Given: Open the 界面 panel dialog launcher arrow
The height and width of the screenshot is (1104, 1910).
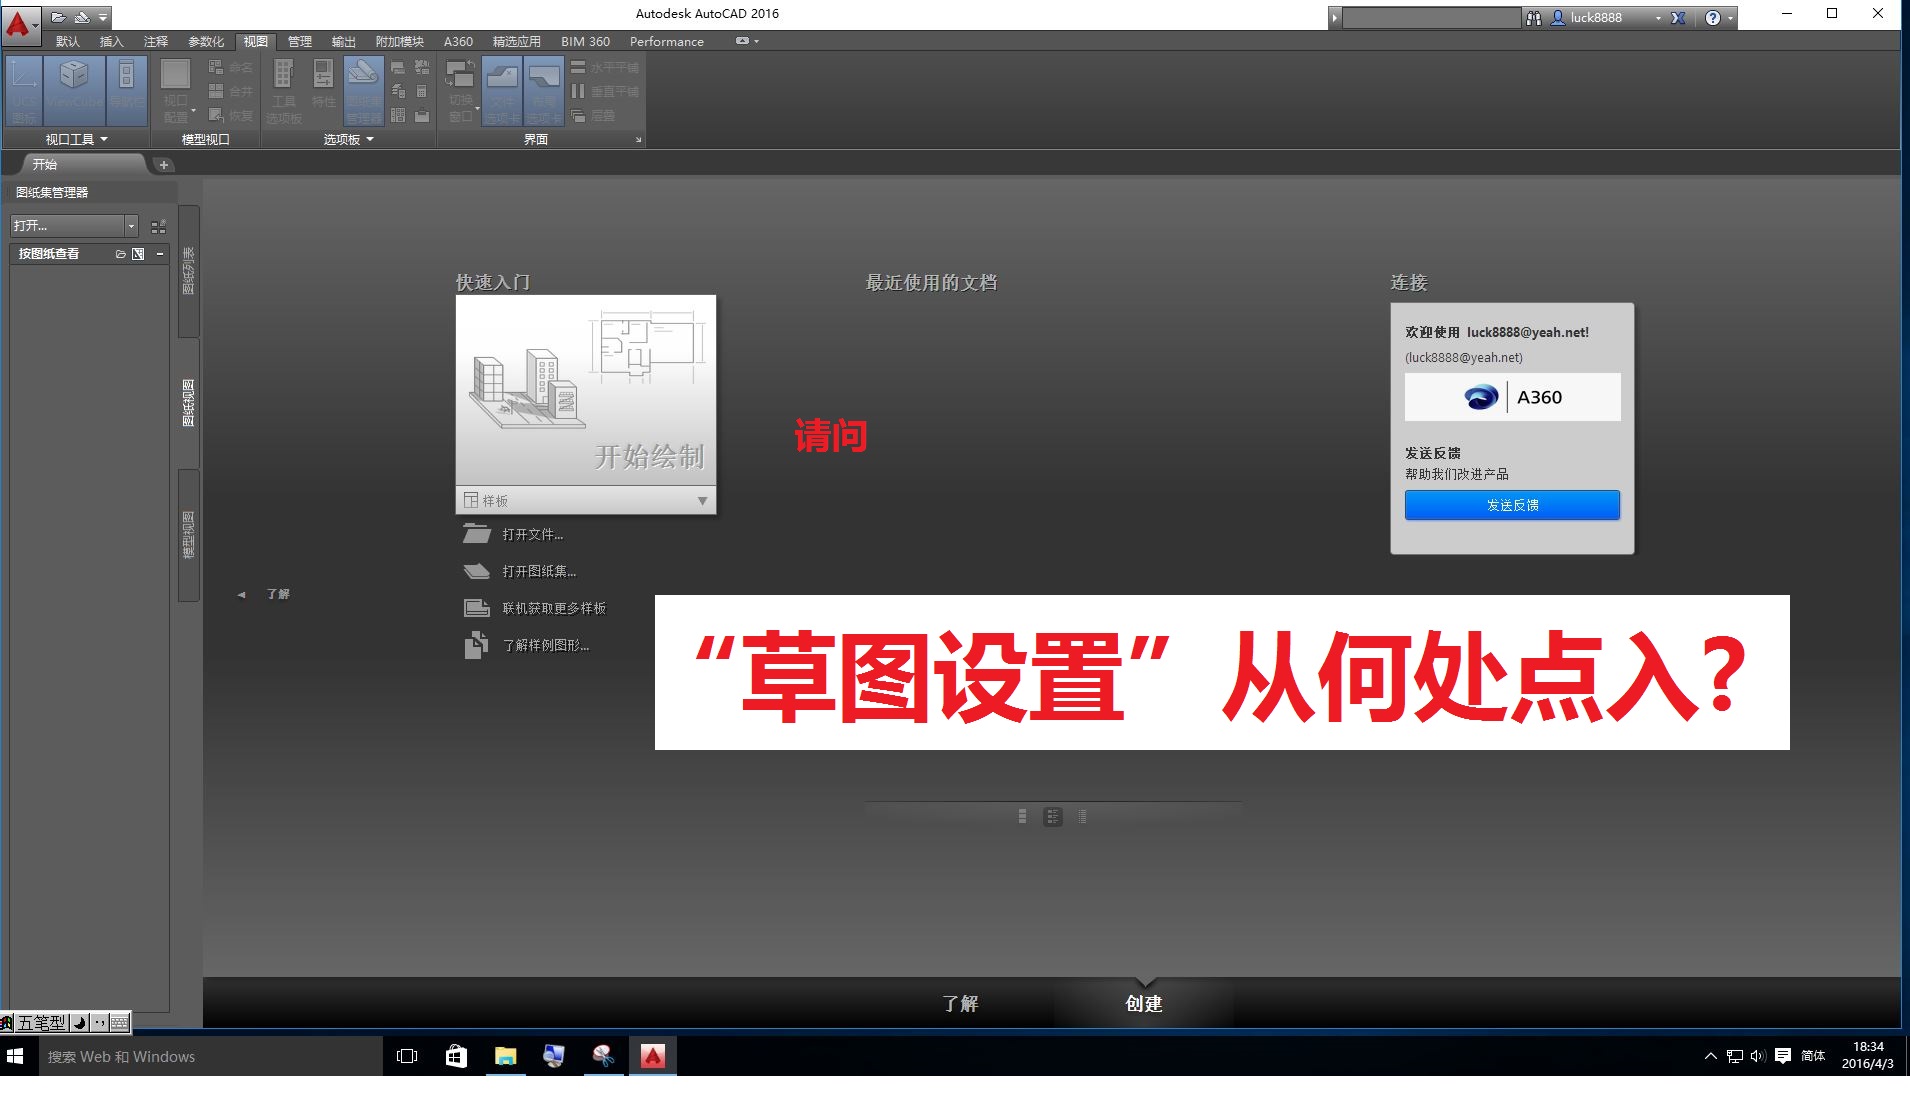Looking at the screenshot, I should (638, 140).
